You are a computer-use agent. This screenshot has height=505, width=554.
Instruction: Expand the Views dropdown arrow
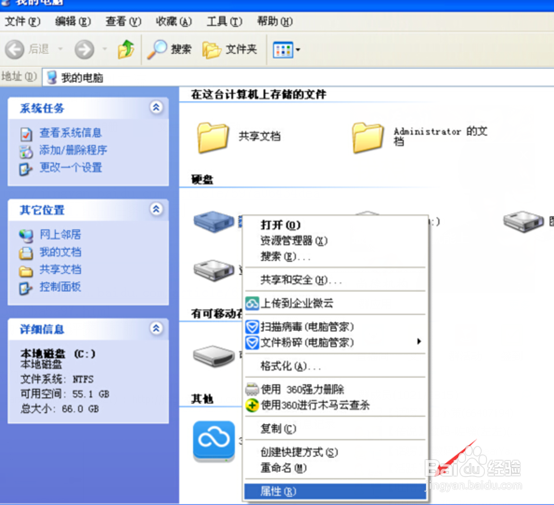pyautogui.click(x=298, y=49)
